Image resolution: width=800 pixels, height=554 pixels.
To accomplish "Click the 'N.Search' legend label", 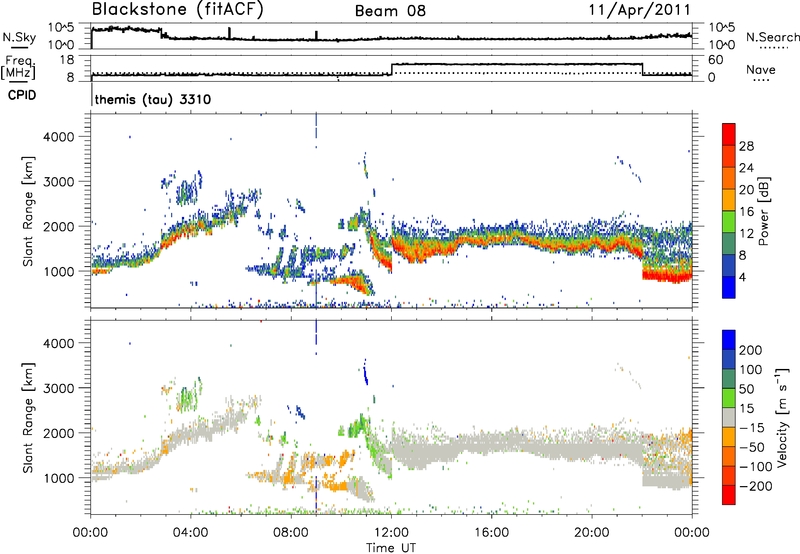I will point(772,37).
